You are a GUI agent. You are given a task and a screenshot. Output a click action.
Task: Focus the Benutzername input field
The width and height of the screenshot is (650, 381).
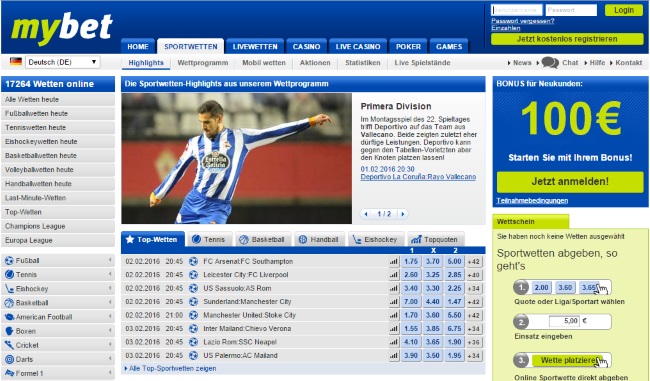point(517,10)
